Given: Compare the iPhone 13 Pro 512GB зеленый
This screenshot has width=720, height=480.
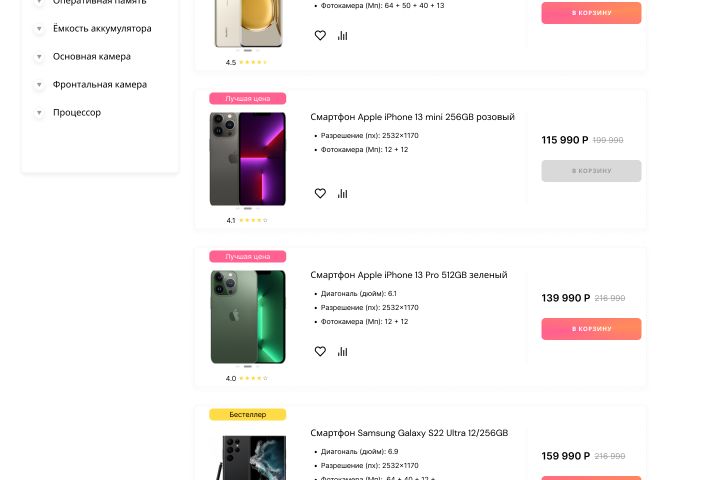Looking at the screenshot, I should [x=342, y=351].
